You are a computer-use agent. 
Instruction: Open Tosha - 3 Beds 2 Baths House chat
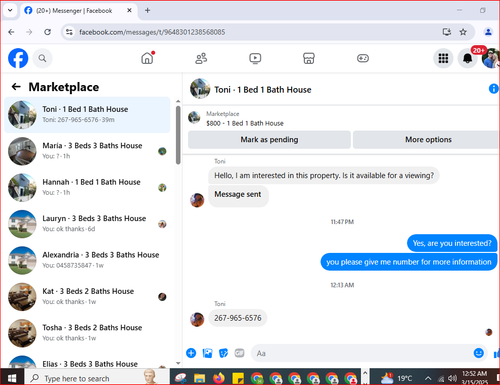click(x=87, y=333)
